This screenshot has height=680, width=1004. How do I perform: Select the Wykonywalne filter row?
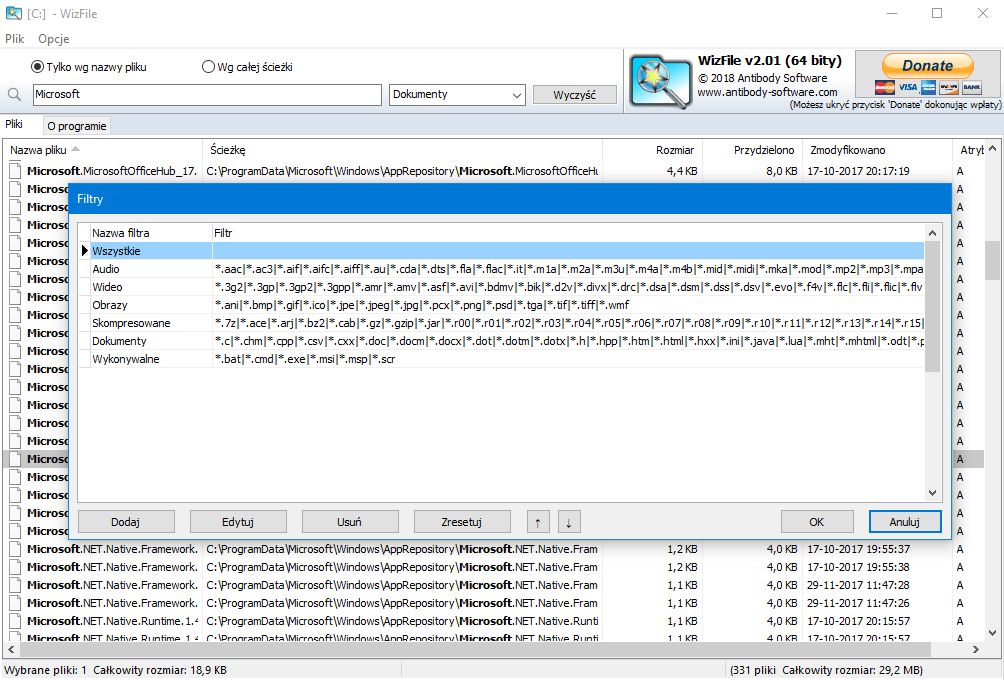pos(501,359)
